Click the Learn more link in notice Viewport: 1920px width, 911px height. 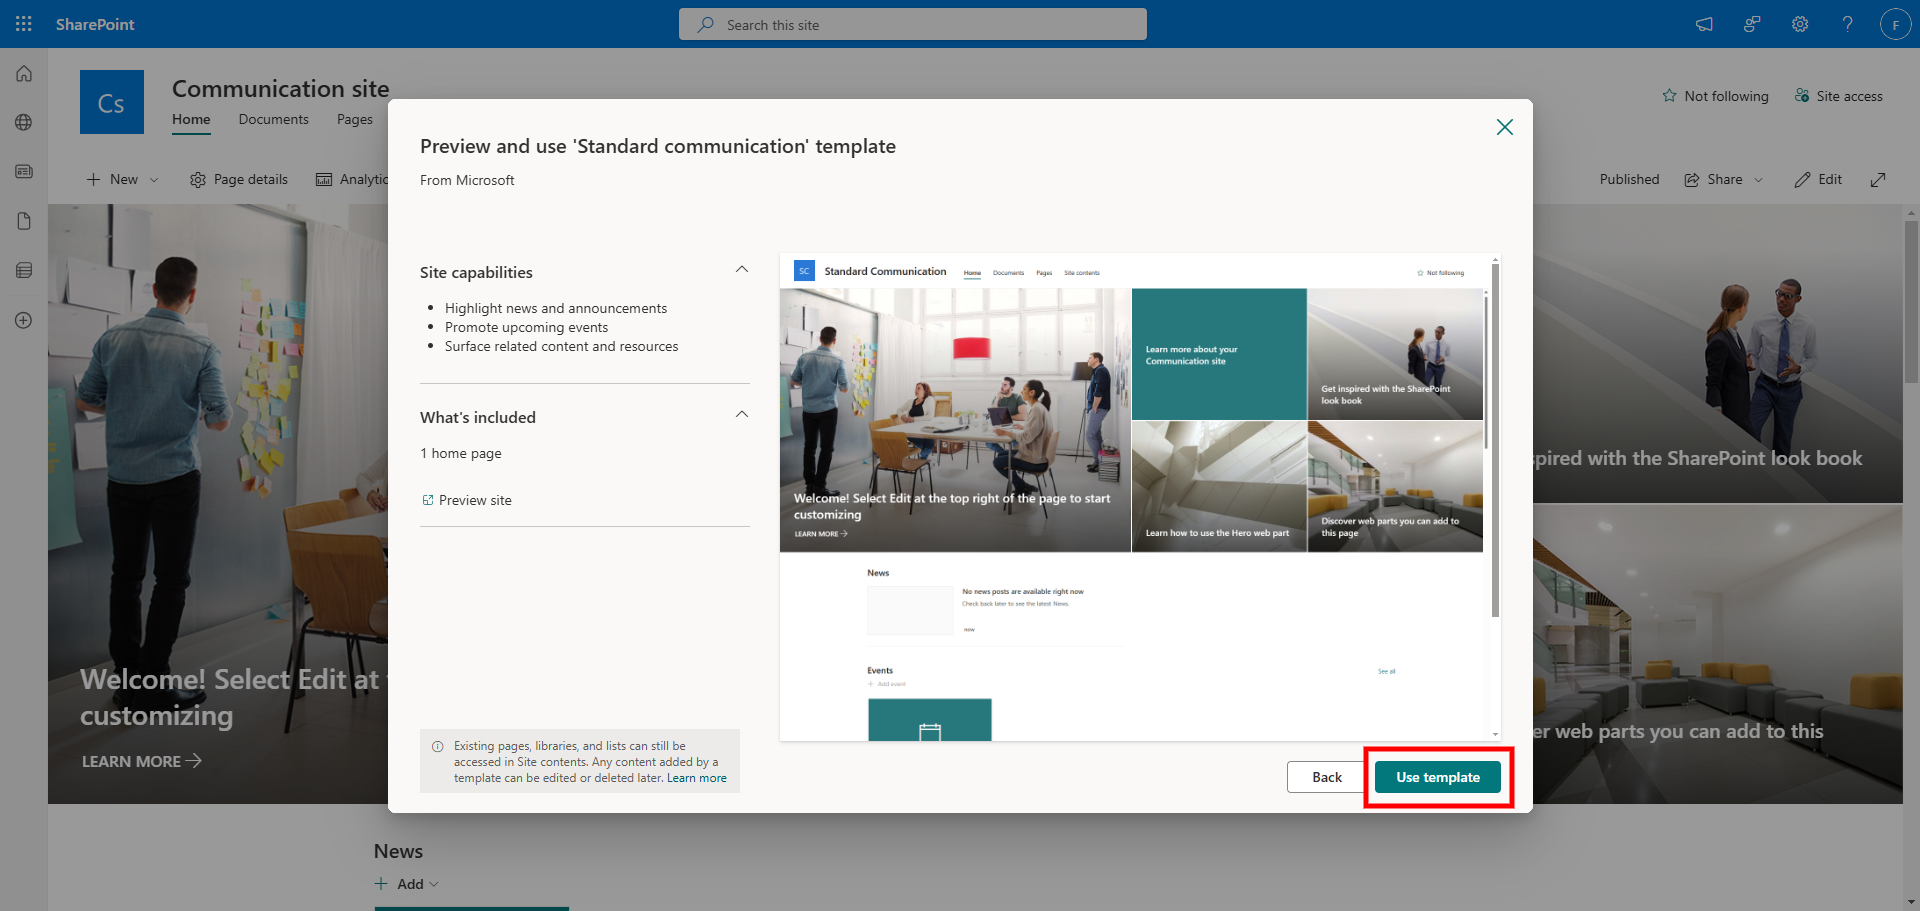[697, 778]
